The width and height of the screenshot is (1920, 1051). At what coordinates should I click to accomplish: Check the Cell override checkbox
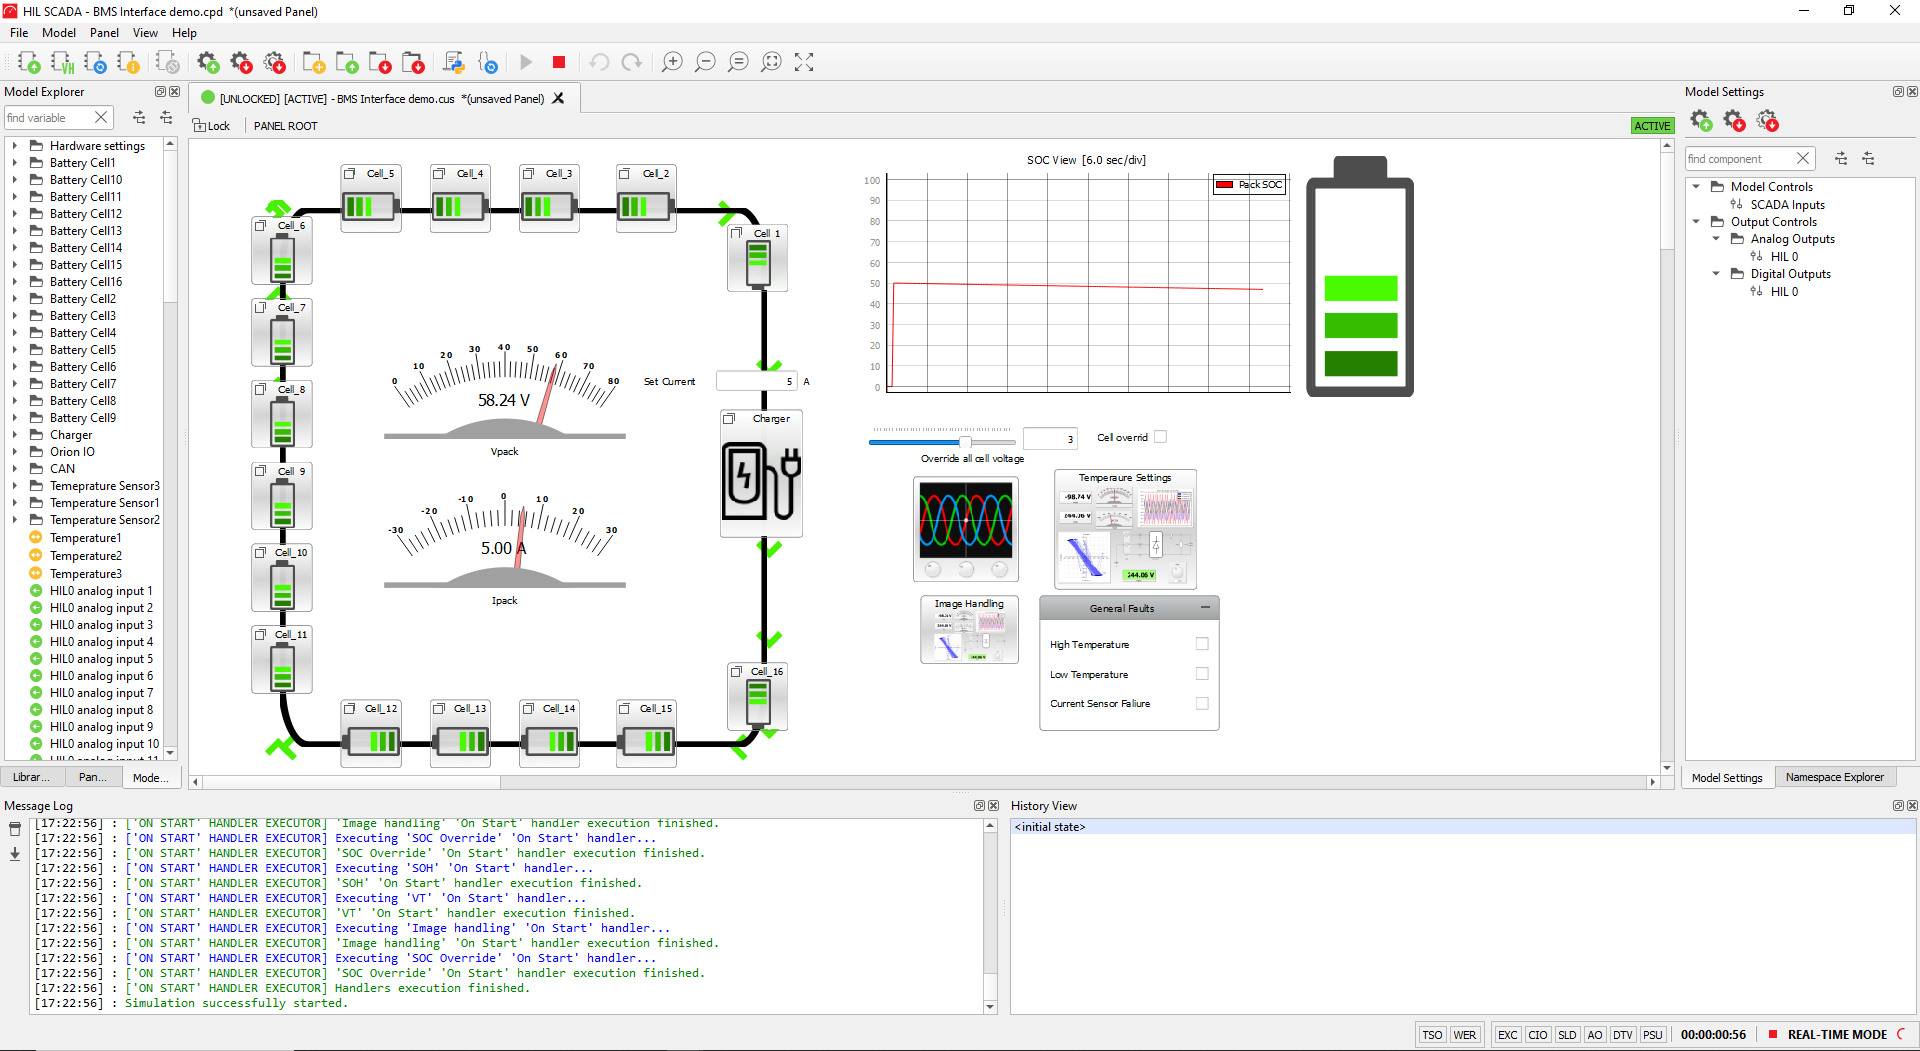coord(1160,437)
